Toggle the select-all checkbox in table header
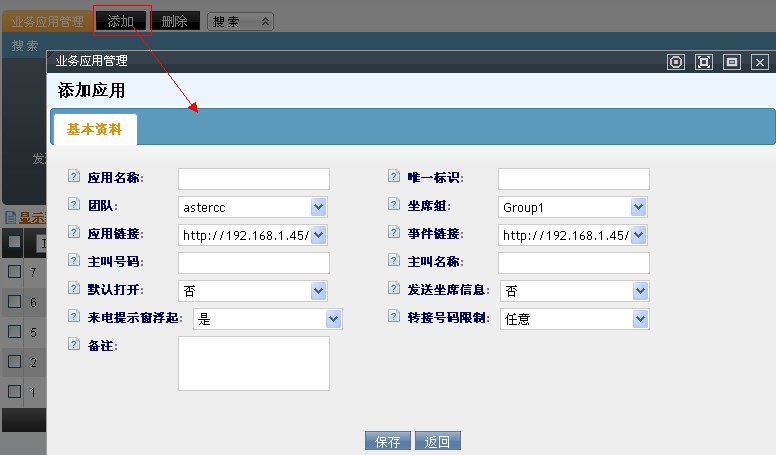Screen dimensions: 776x455 tap(14, 242)
